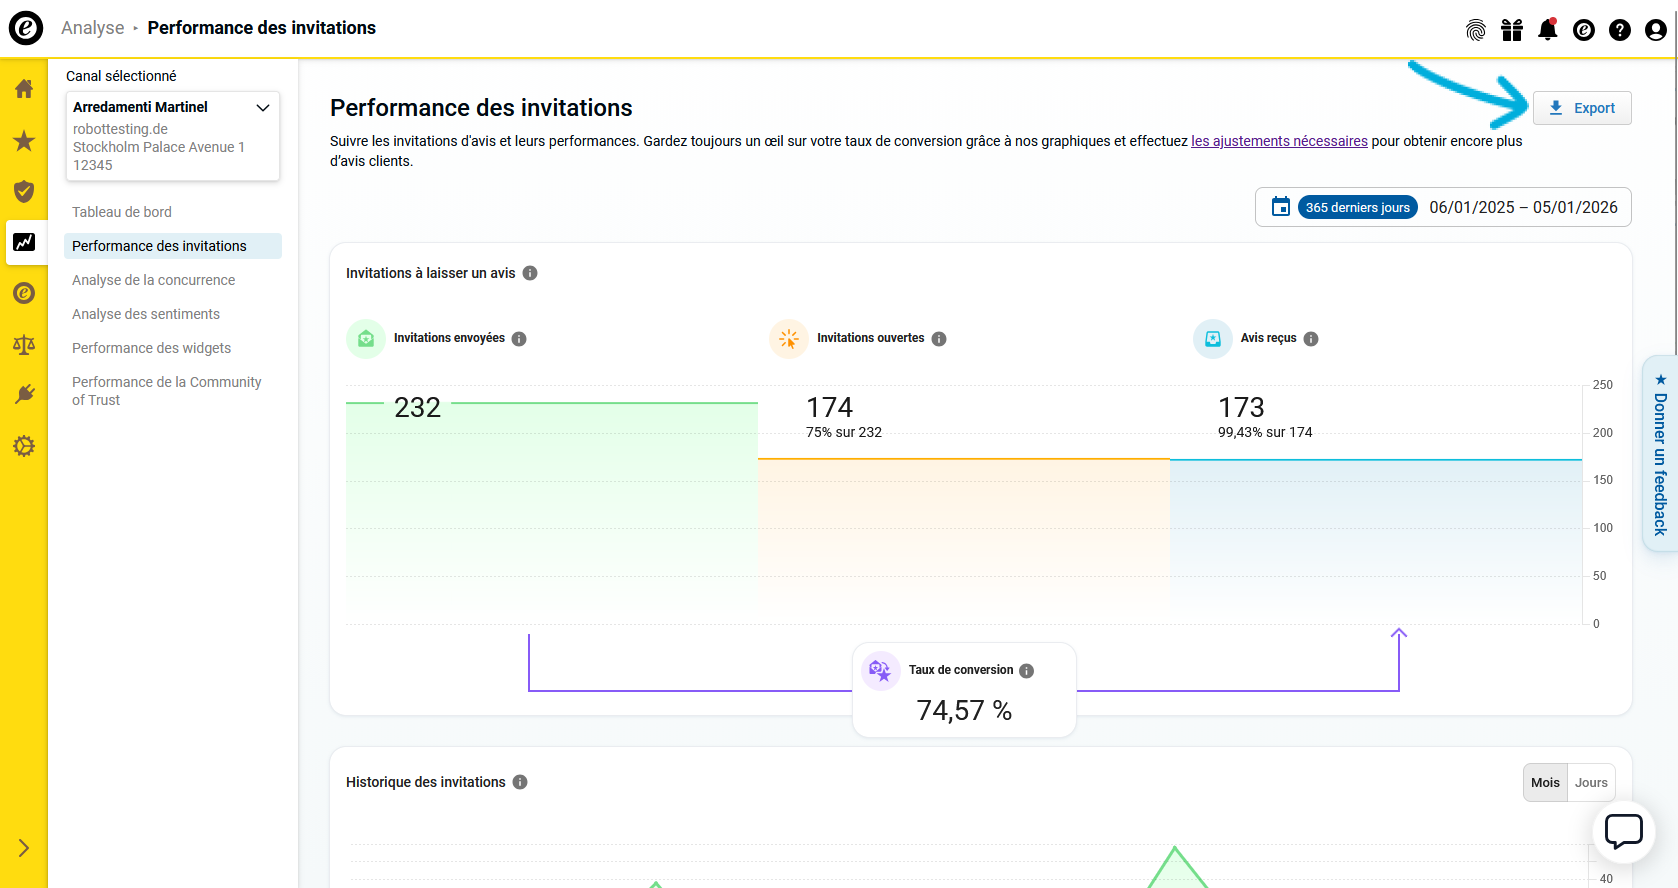Open the settings gear in the sidebar
The width and height of the screenshot is (1678, 888).
[24, 446]
